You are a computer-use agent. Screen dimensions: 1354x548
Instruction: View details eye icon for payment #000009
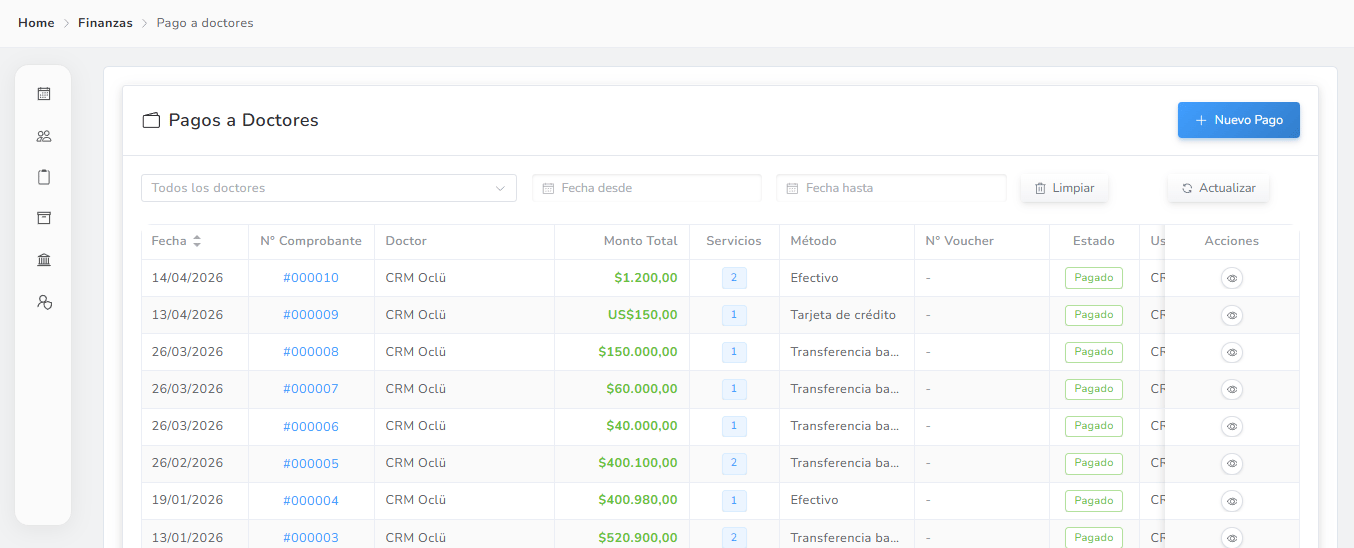(x=1232, y=315)
